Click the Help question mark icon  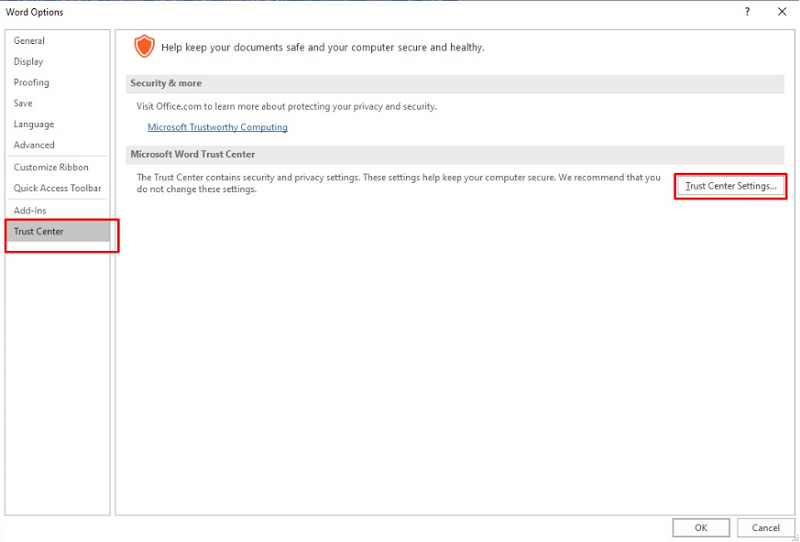click(x=747, y=12)
